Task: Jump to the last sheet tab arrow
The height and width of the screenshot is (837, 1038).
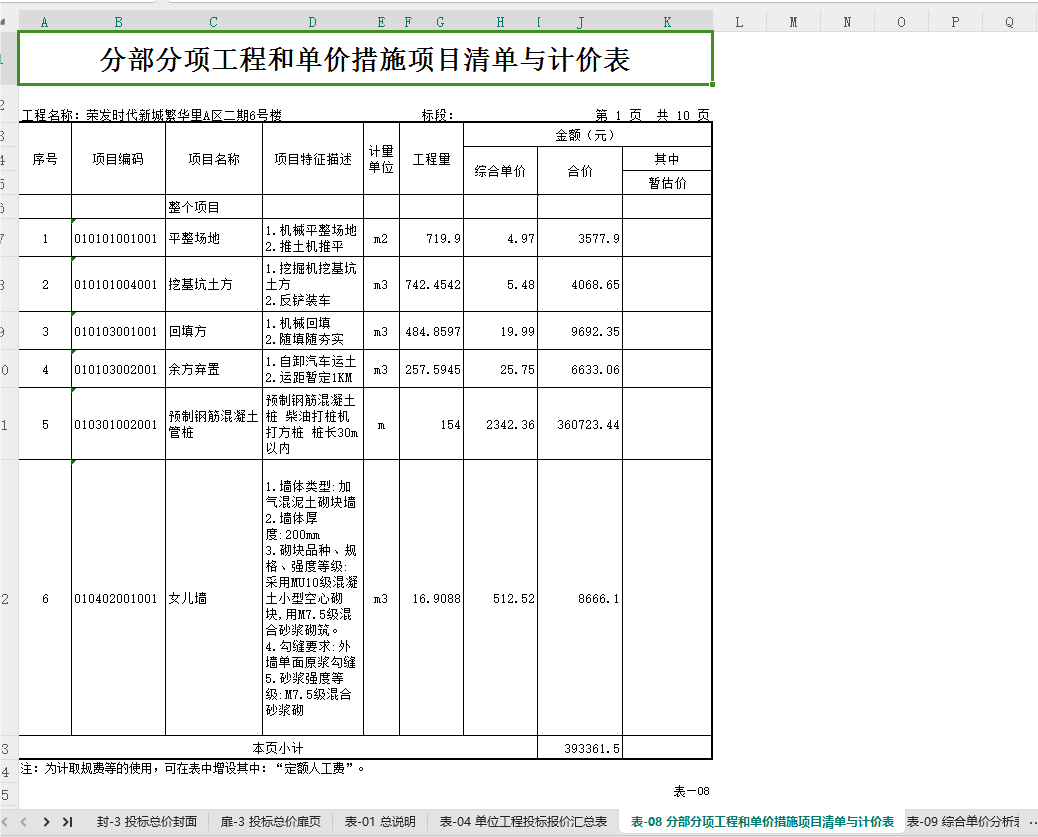Action: pyautogui.click(x=68, y=822)
